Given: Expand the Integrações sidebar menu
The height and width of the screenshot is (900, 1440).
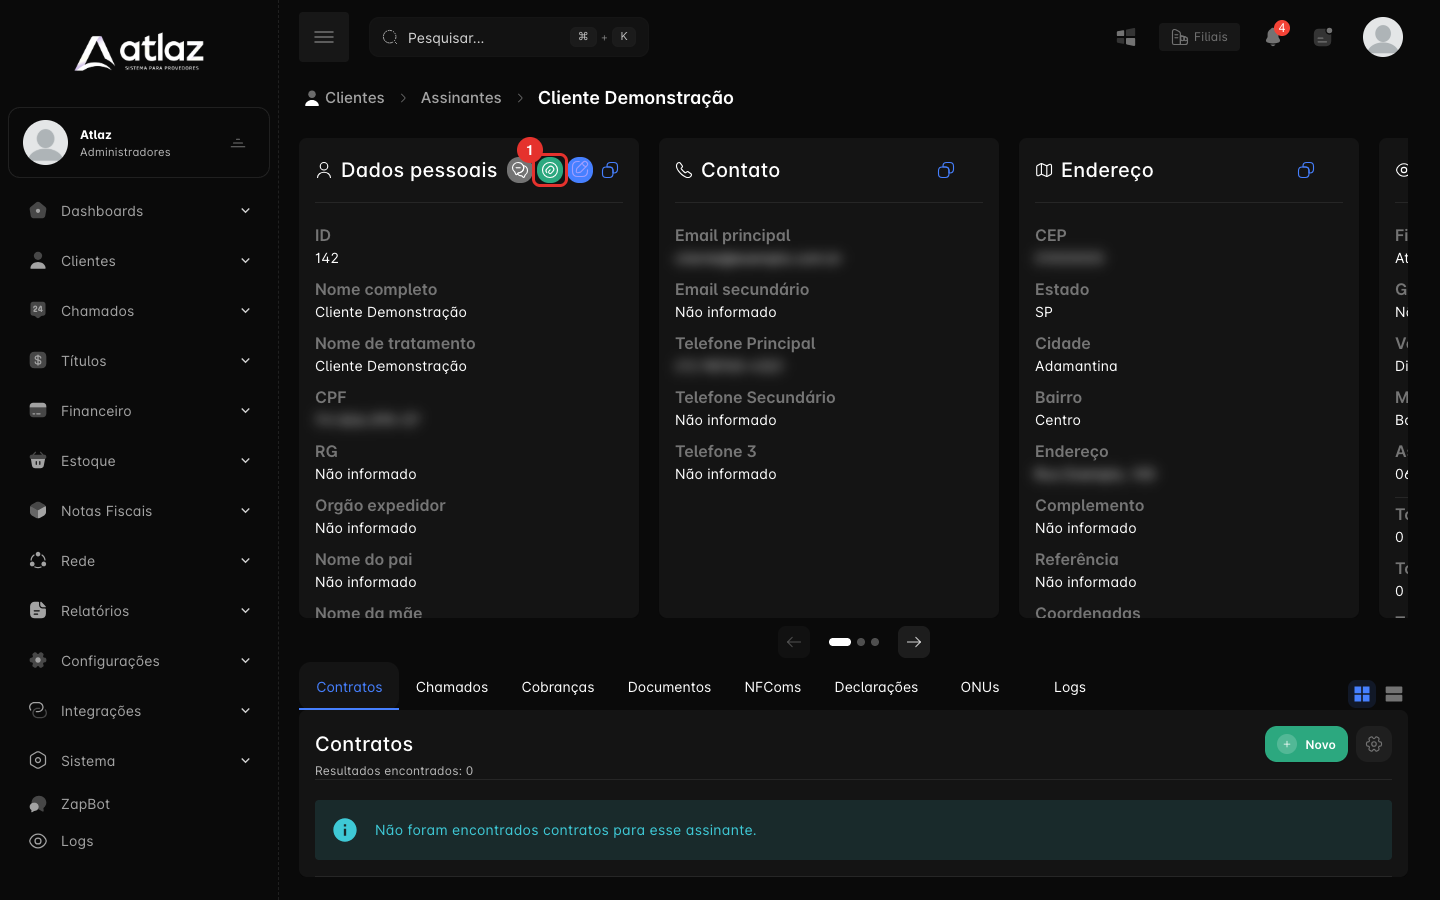Looking at the screenshot, I should tap(140, 711).
